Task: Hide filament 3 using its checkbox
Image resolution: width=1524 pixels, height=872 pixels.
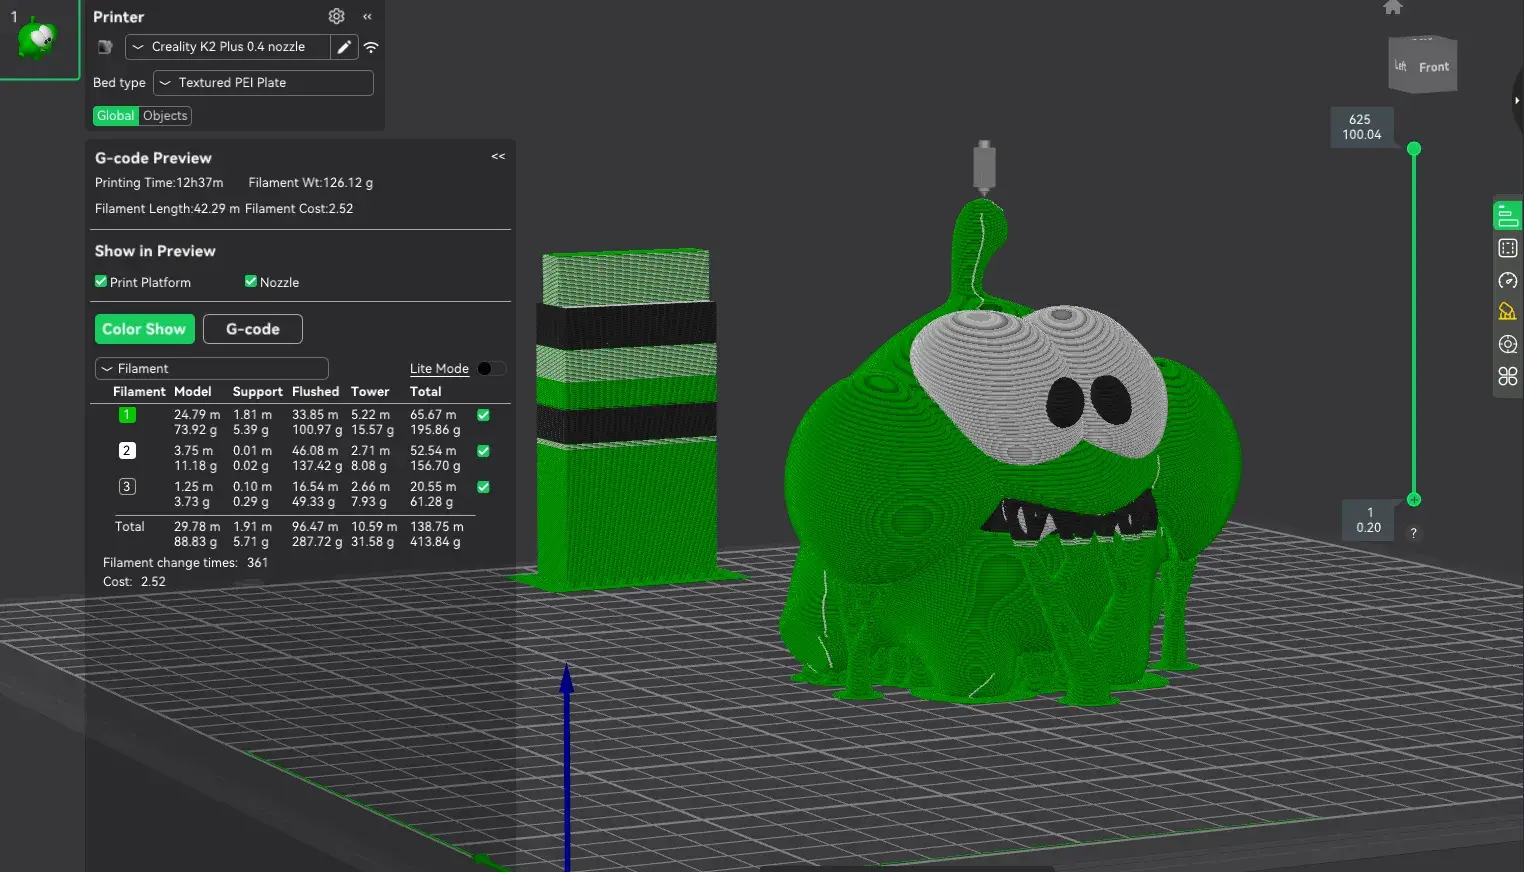Action: pos(483,487)
